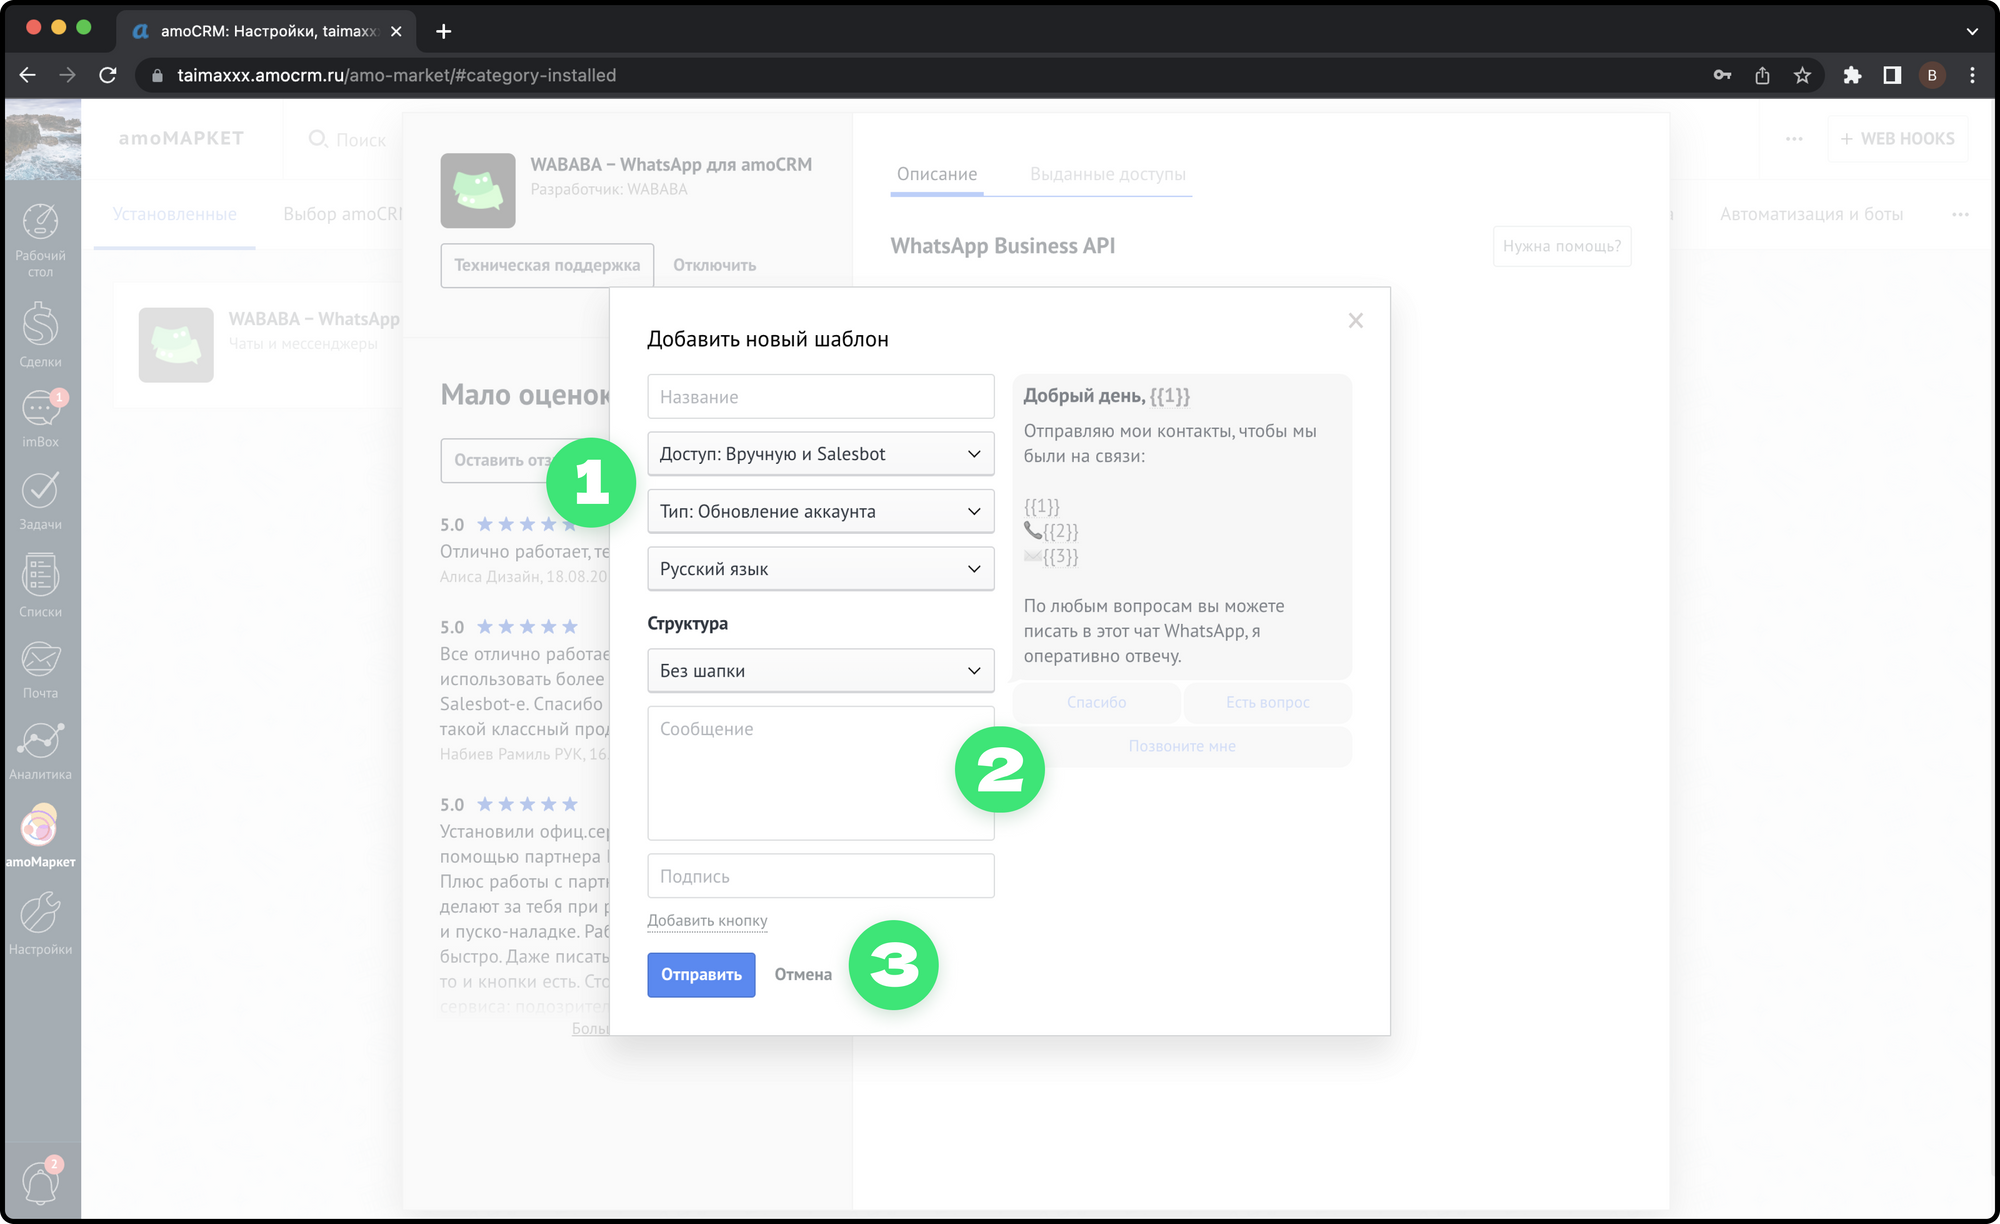Click the Добавить кнопку link

pos(707,920)
